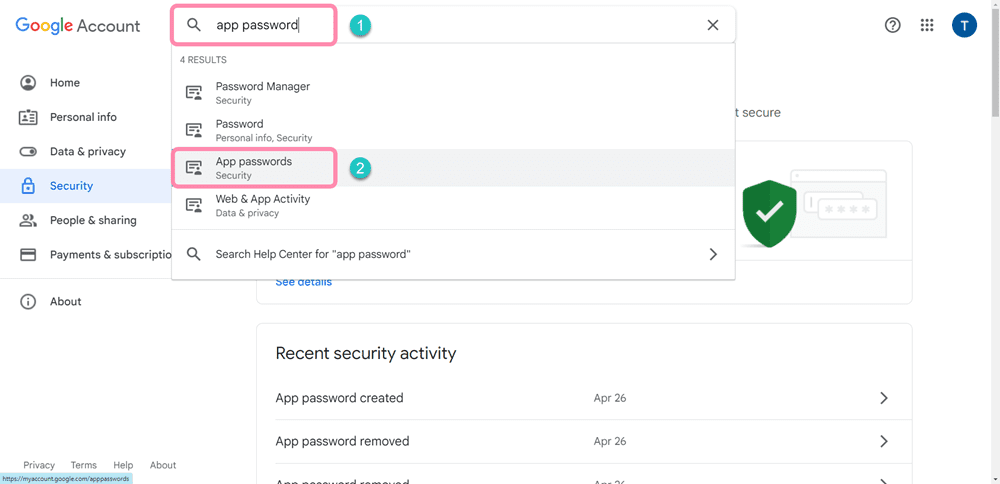Viewport: 1000px width, 484px height.
Task: Go to People & sharing section
Action: coord(92,220)
